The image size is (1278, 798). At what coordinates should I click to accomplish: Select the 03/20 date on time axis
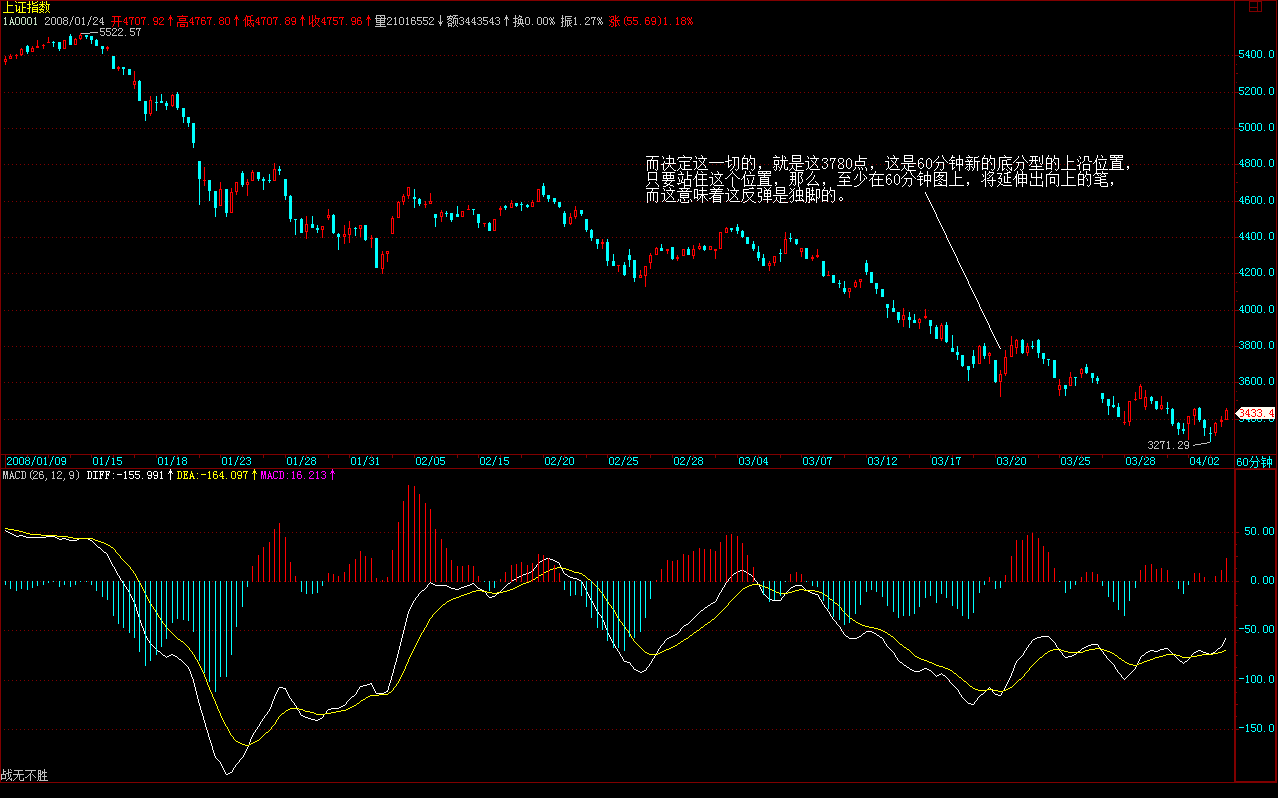pyautogui.click(x=1011, y=461)
